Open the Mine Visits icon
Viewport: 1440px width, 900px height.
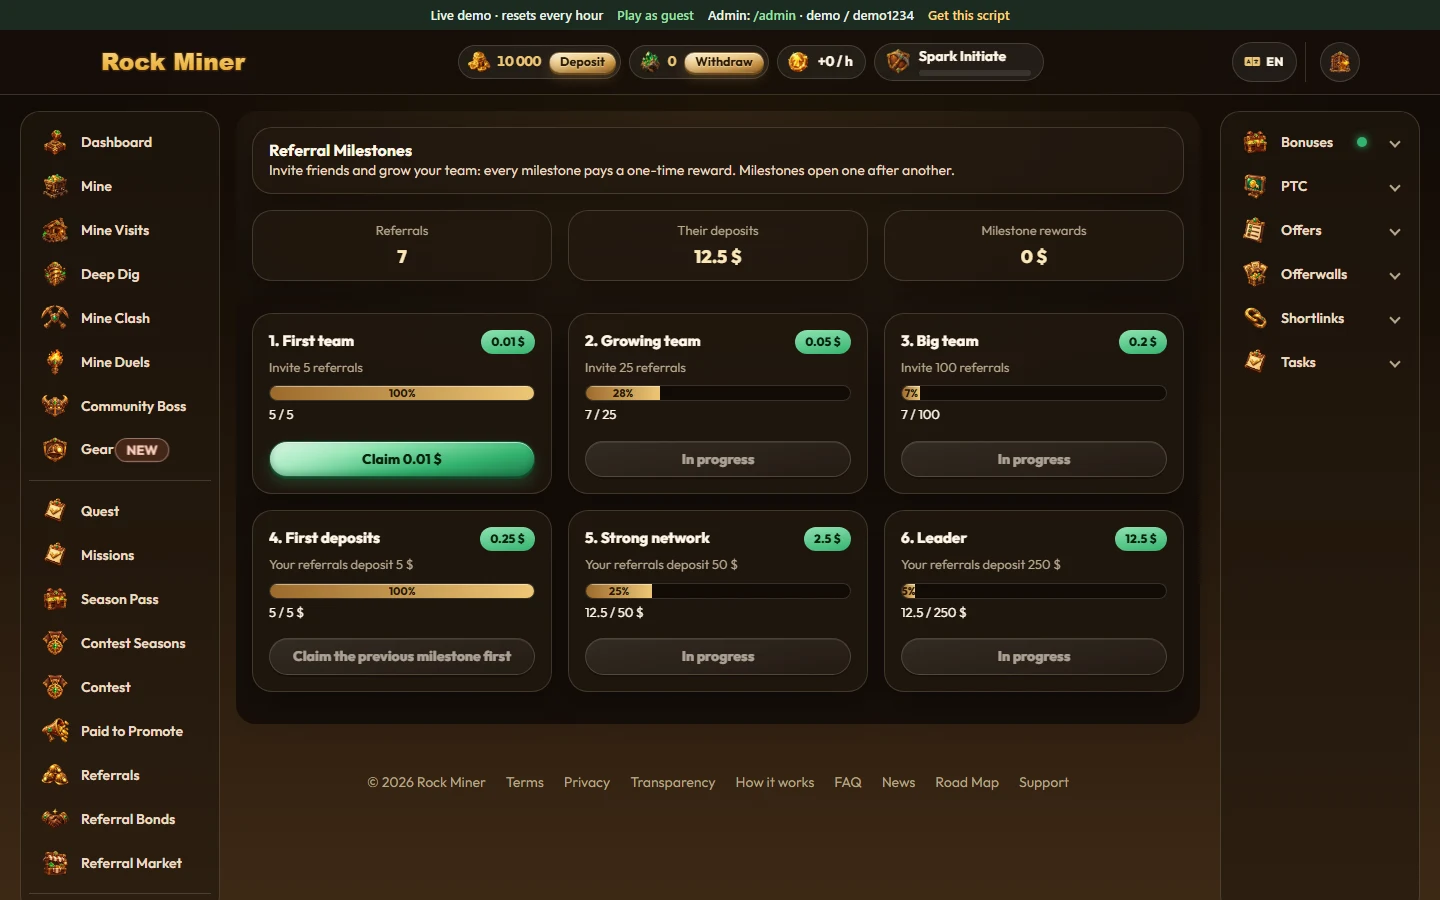click(55, 230)
